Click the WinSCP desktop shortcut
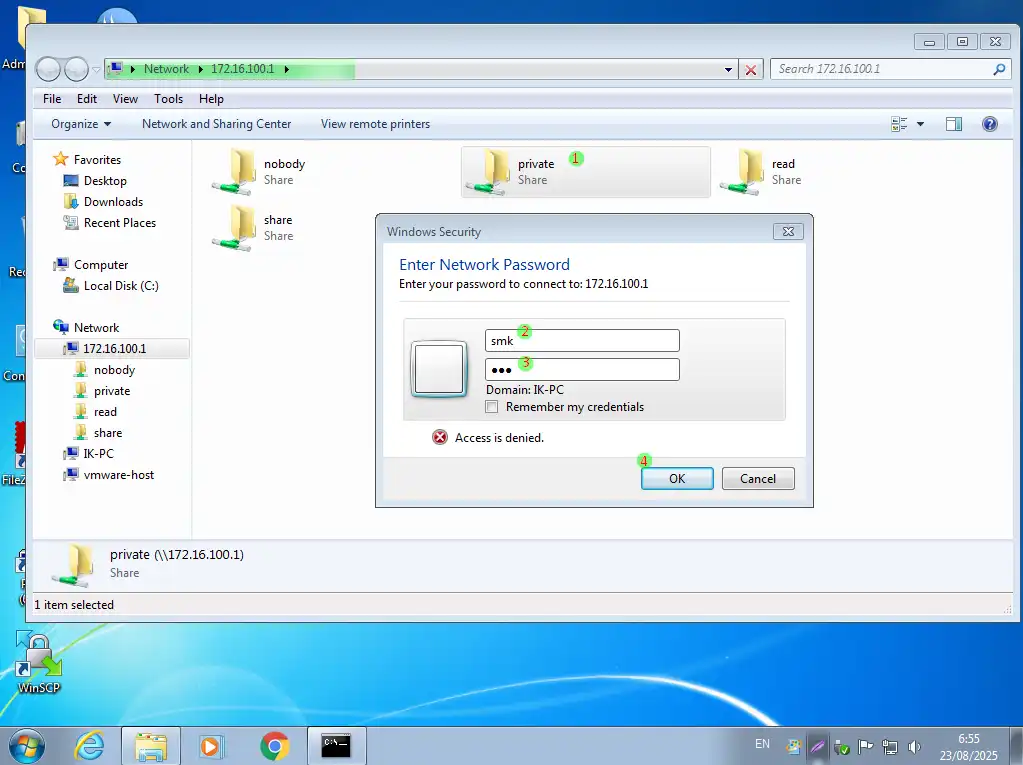This screenshot has width=1023, height=765. [39, 660]
